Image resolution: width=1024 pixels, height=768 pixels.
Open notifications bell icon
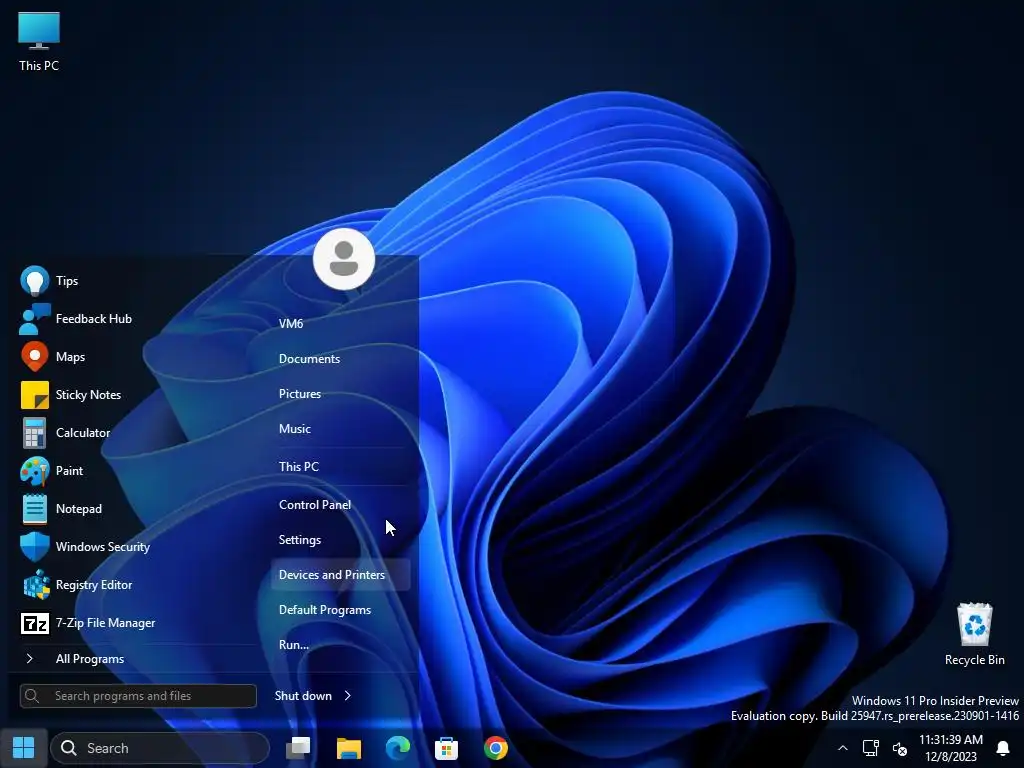[1003, 748]
